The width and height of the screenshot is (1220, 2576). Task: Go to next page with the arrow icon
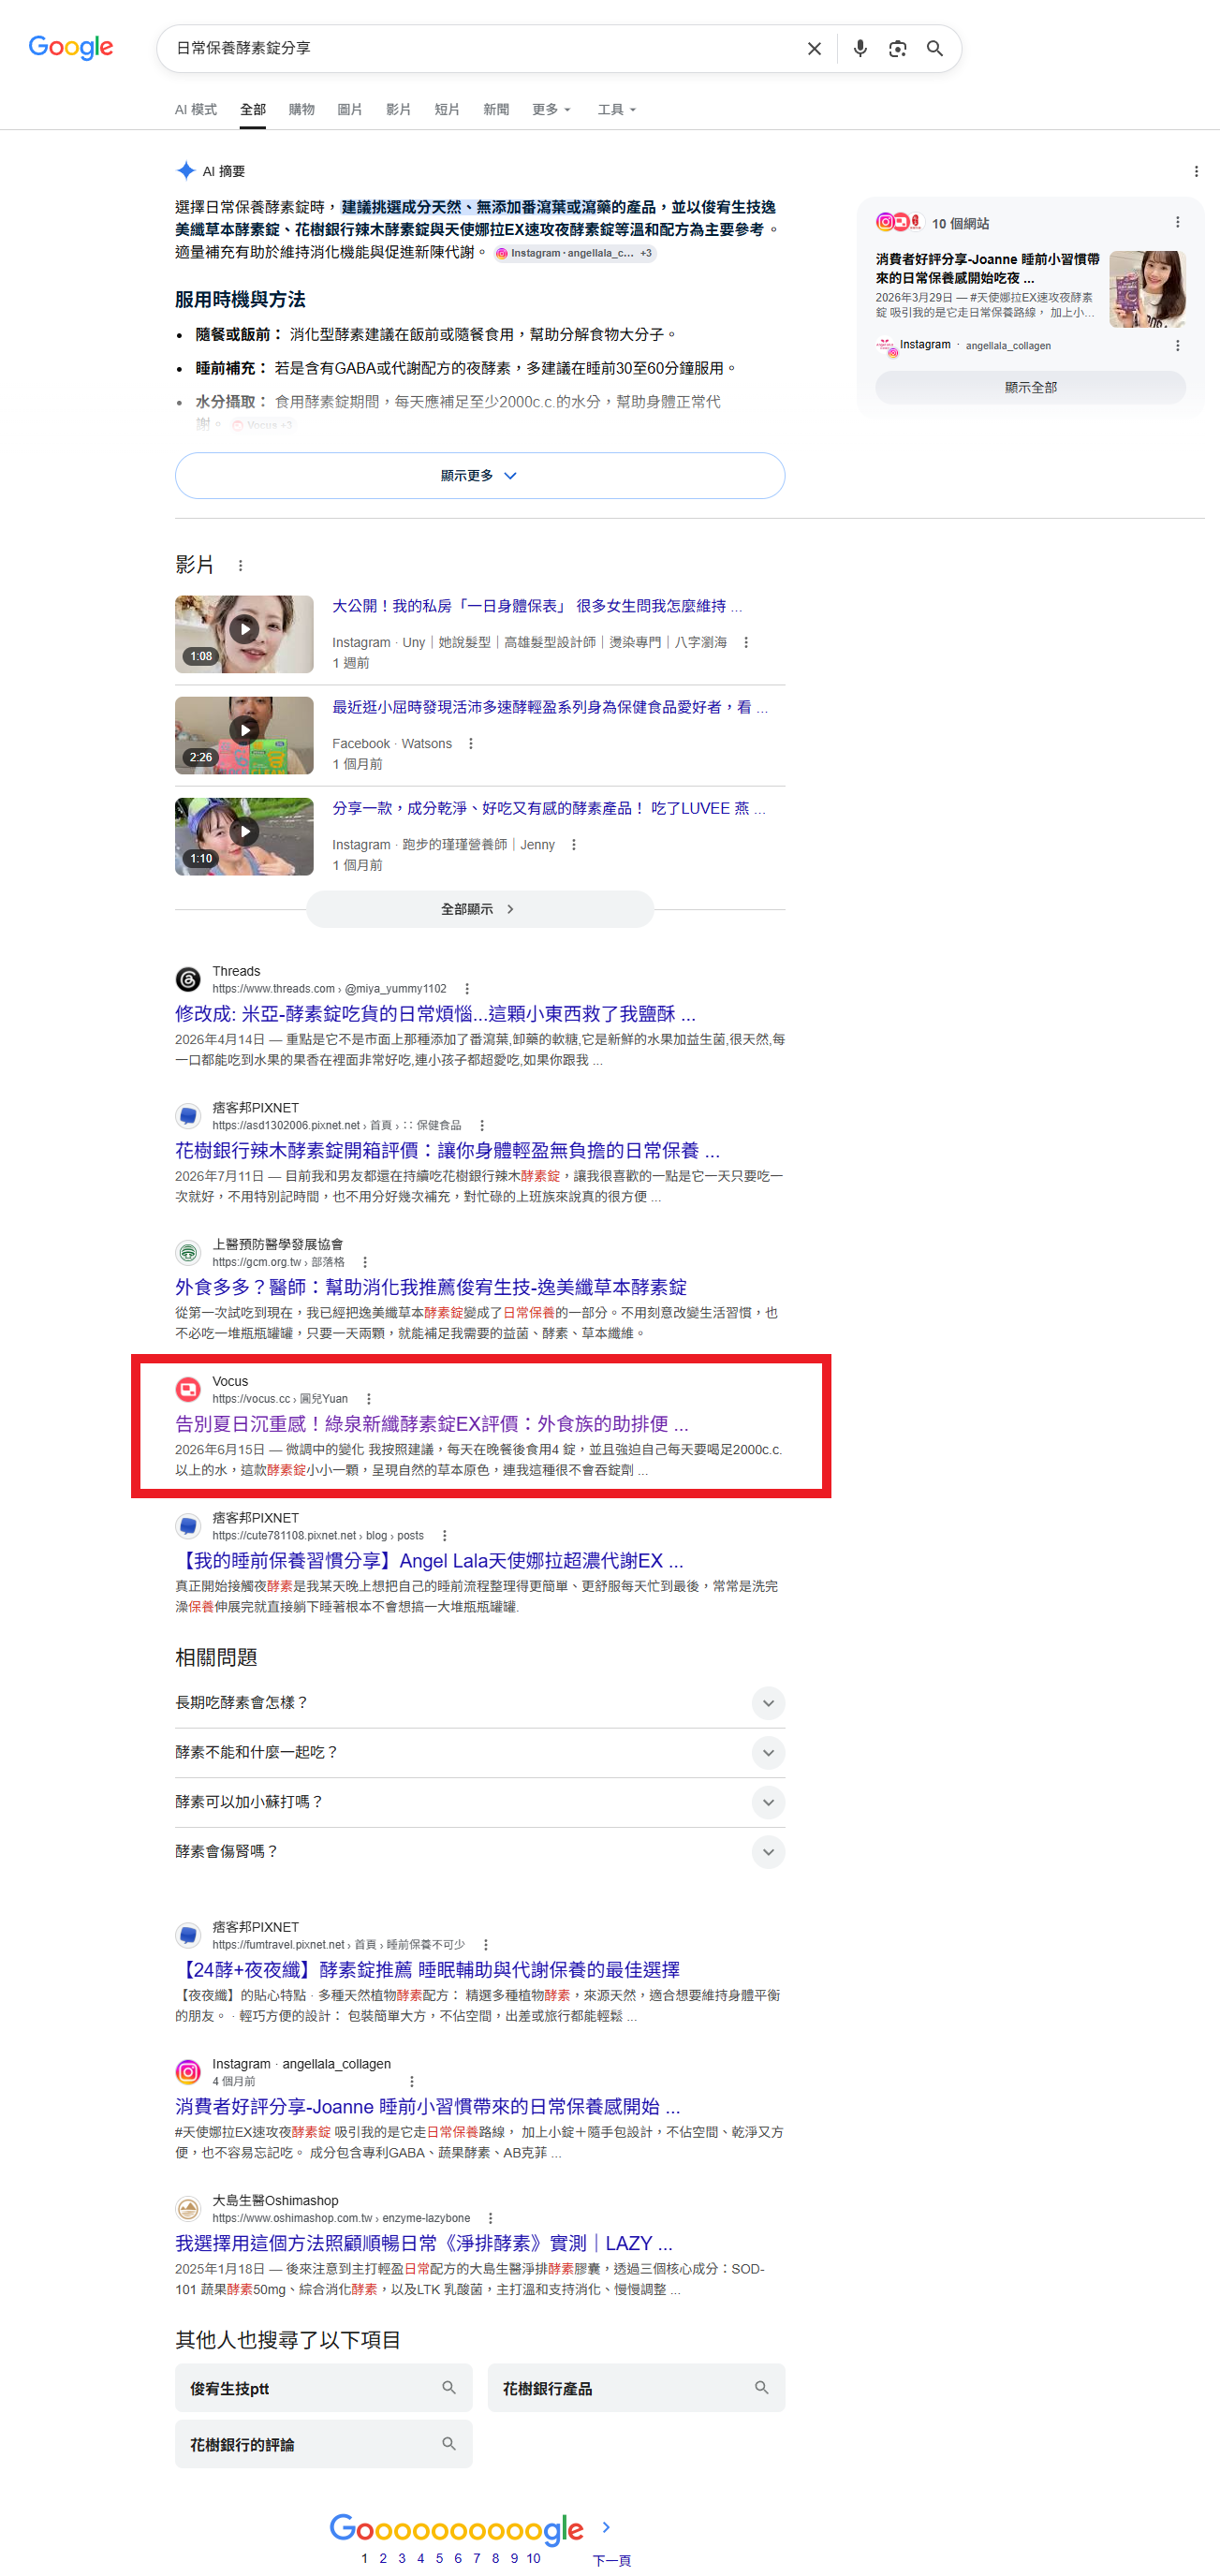pos(606,2527)
